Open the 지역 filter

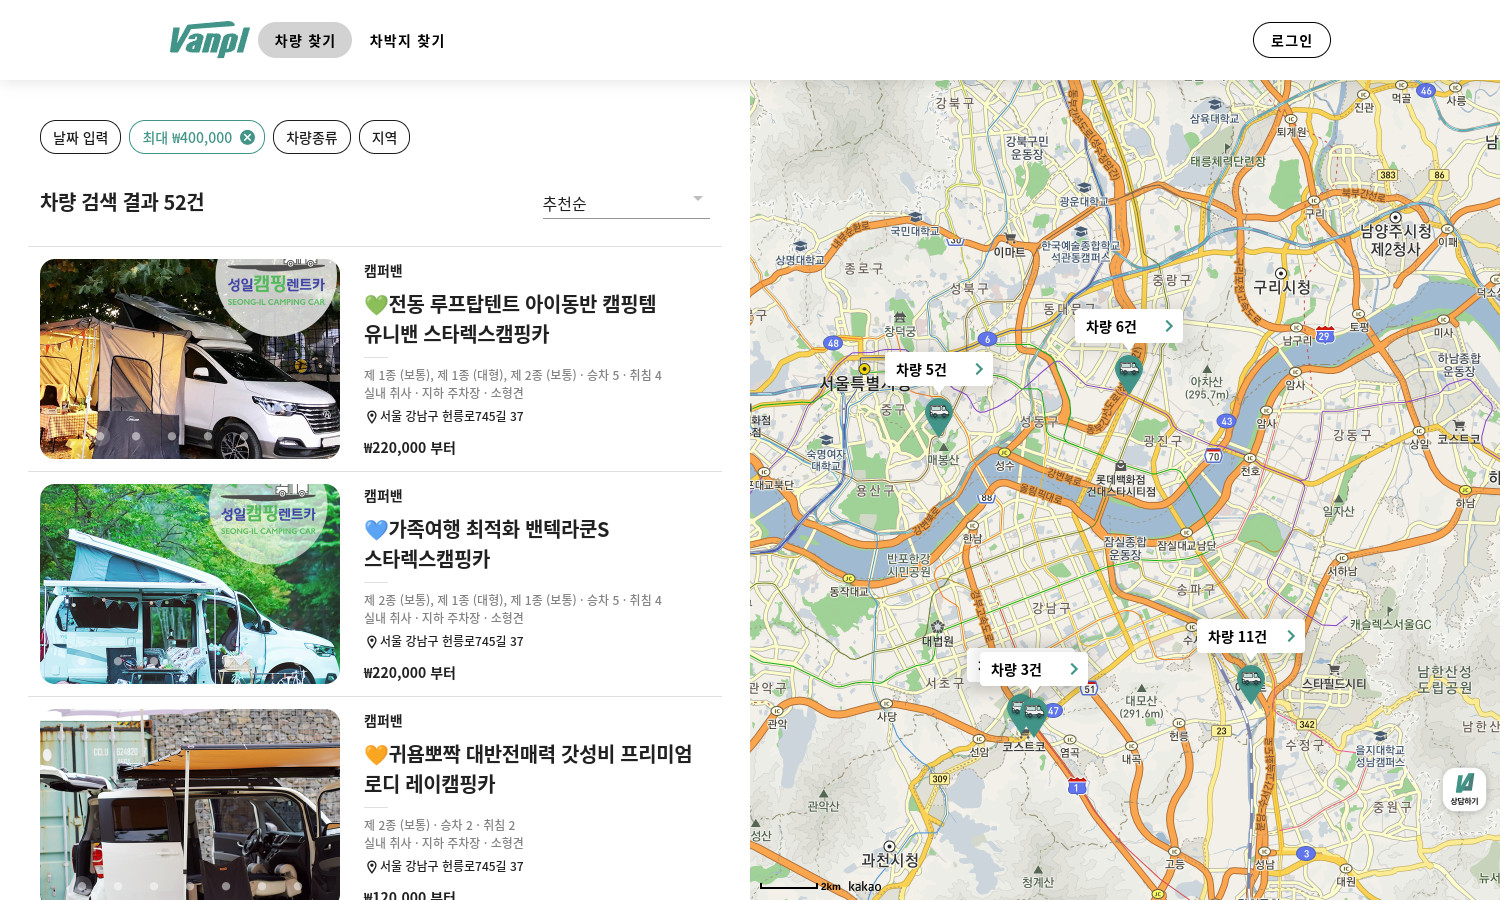384,138
